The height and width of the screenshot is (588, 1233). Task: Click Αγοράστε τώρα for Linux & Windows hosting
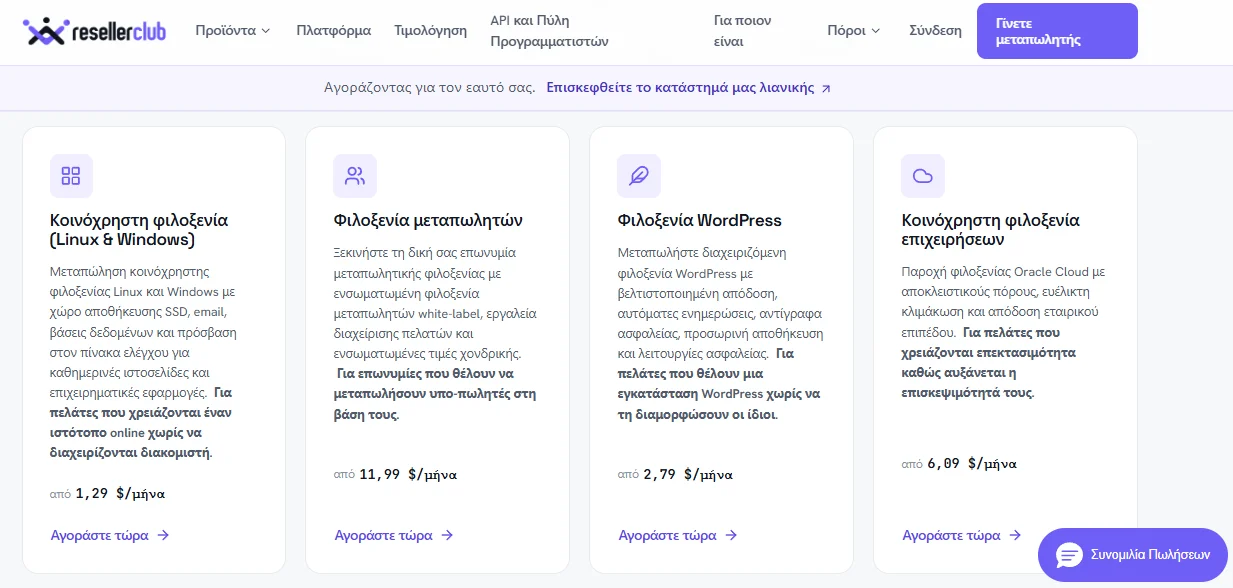pyautogui.click(x=110, y=535)
